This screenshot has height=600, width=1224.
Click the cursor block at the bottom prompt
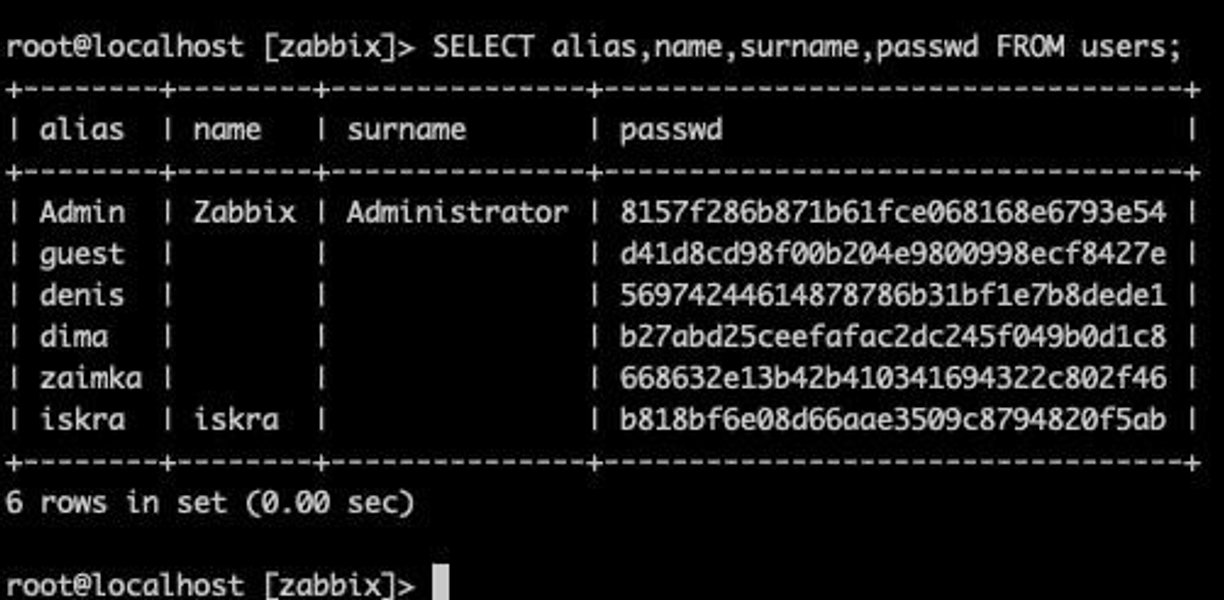tap(440, 583)
